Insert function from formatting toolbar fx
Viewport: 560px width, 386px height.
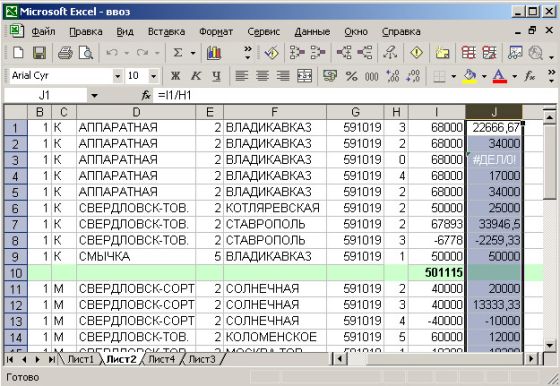[530, 76]
